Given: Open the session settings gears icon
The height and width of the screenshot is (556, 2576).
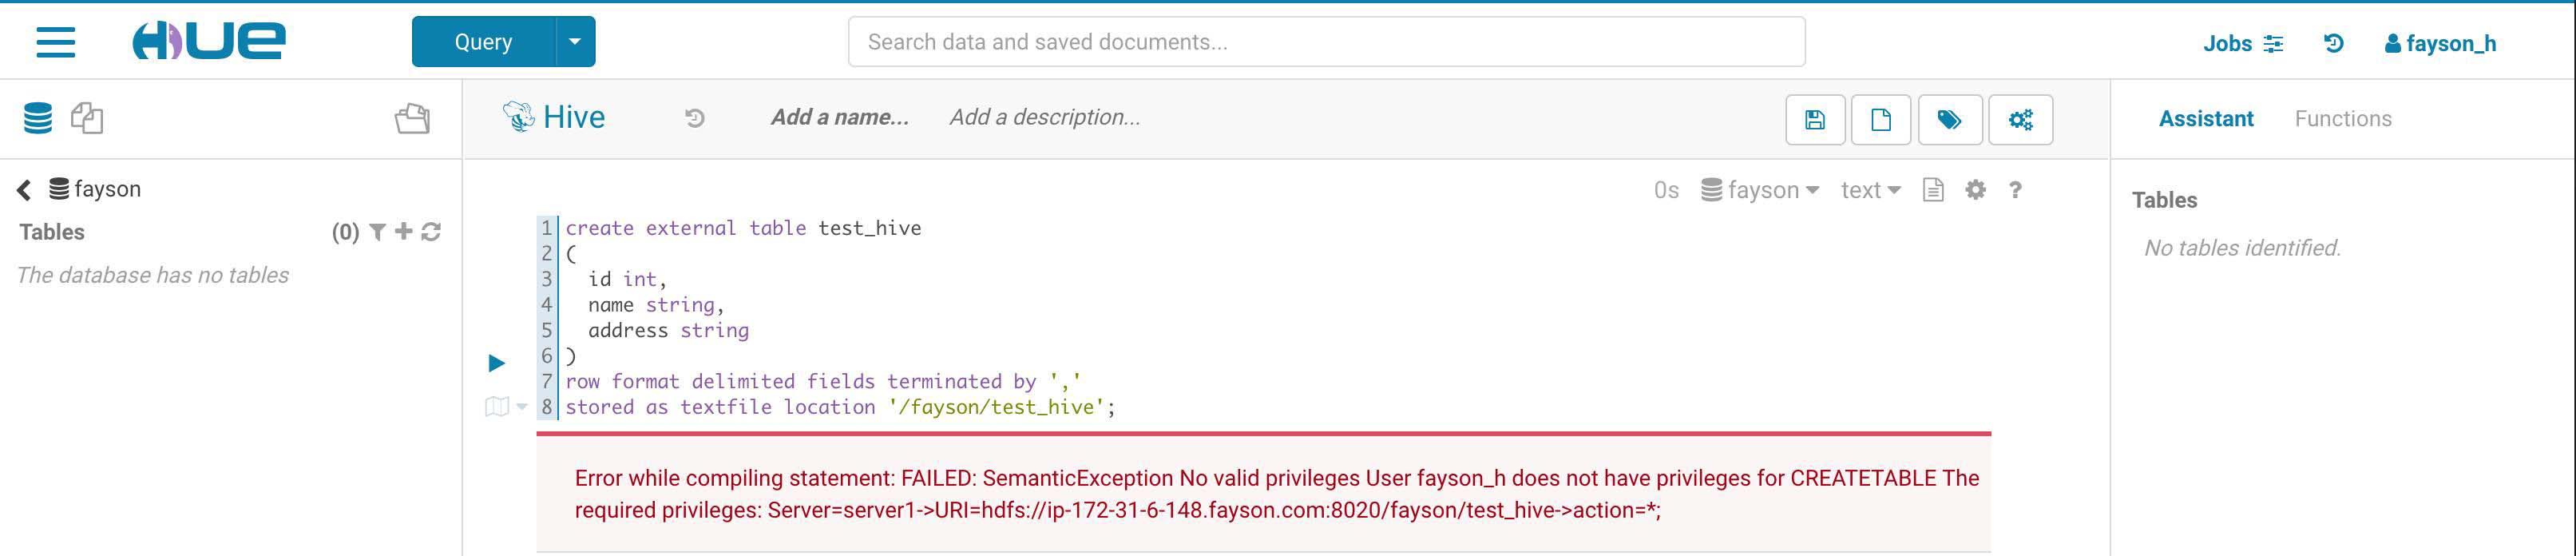Looking at the screenshot, I should click(2021, 120).
